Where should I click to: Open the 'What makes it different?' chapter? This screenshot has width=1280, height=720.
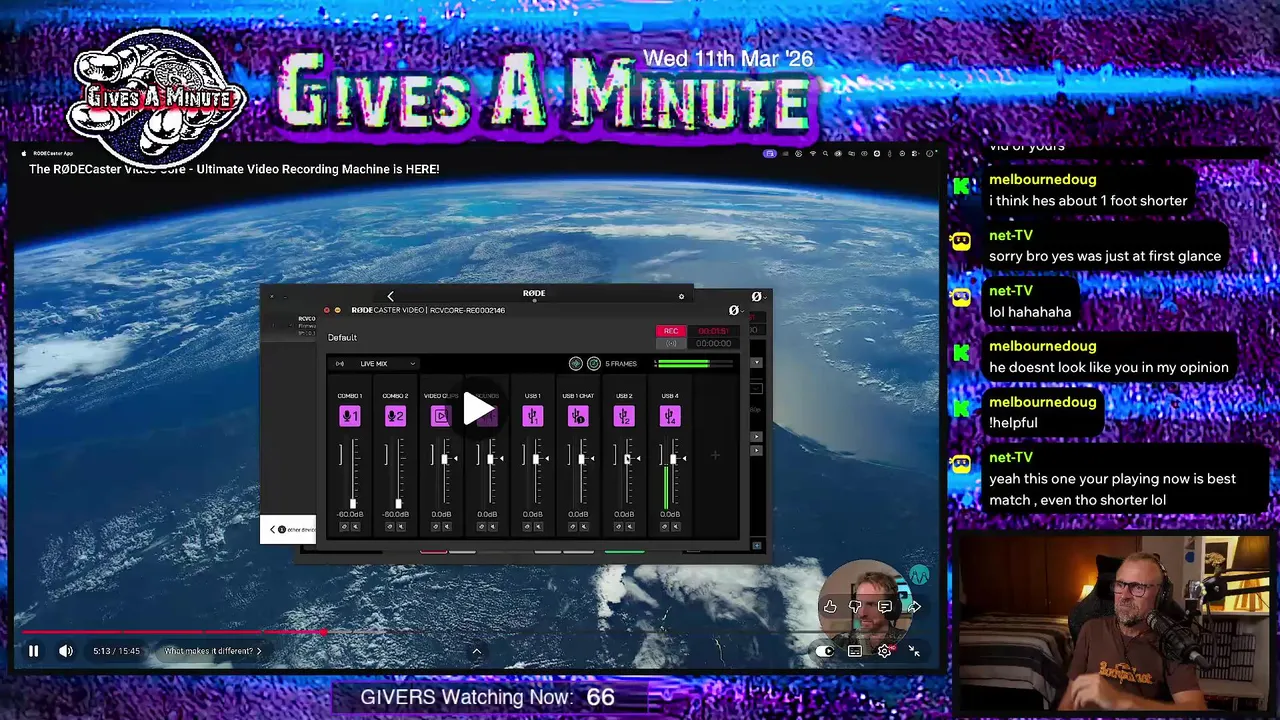(213, 651)
